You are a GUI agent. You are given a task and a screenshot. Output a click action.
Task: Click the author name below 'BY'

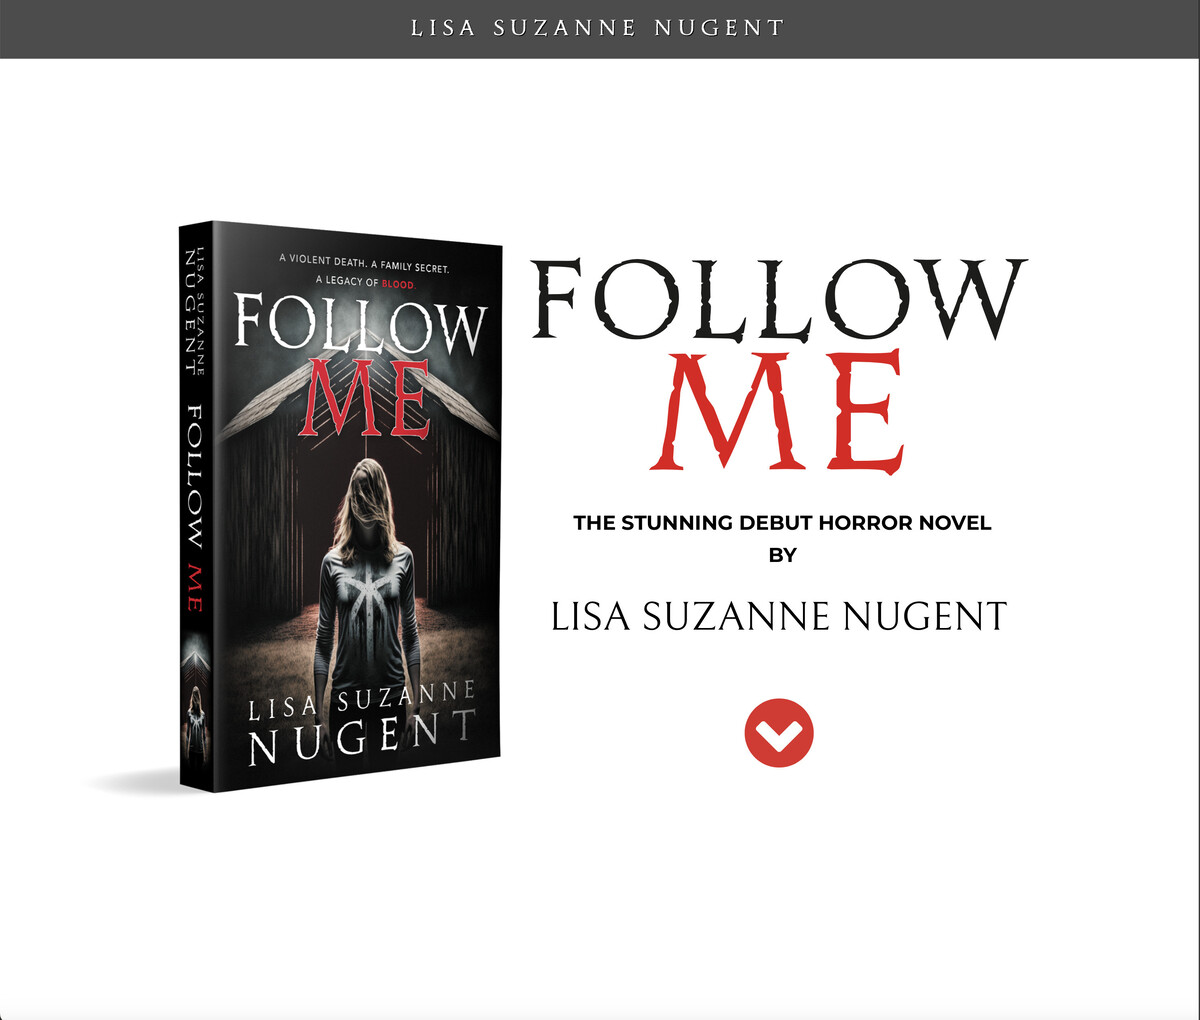tap(779, 617)
